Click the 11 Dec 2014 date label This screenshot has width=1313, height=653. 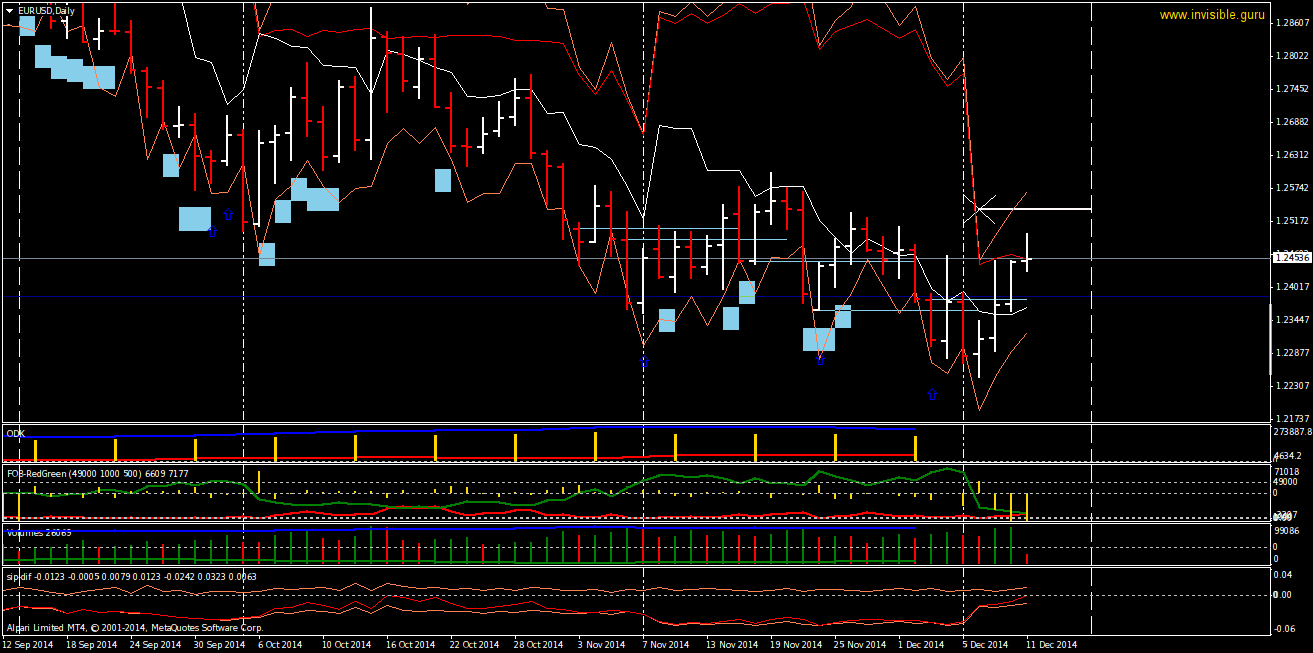coord(1053,645)
